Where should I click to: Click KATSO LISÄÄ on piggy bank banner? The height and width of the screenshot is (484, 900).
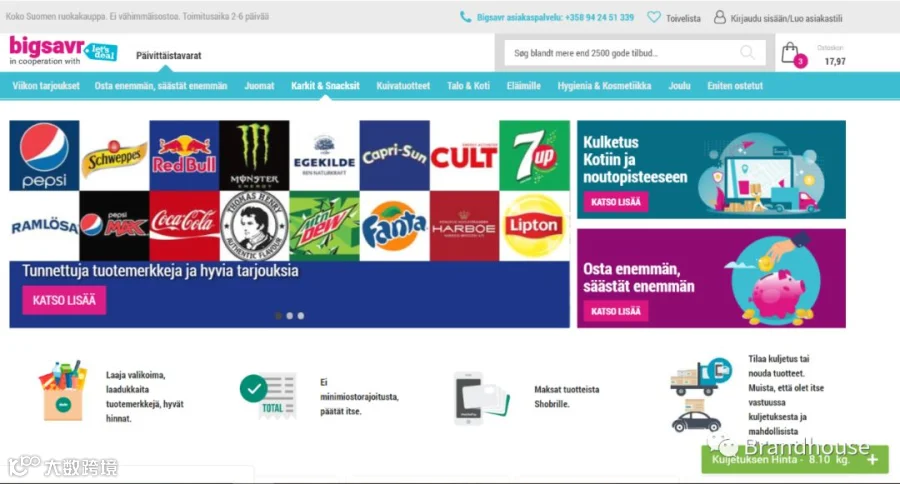pos(616,311)
